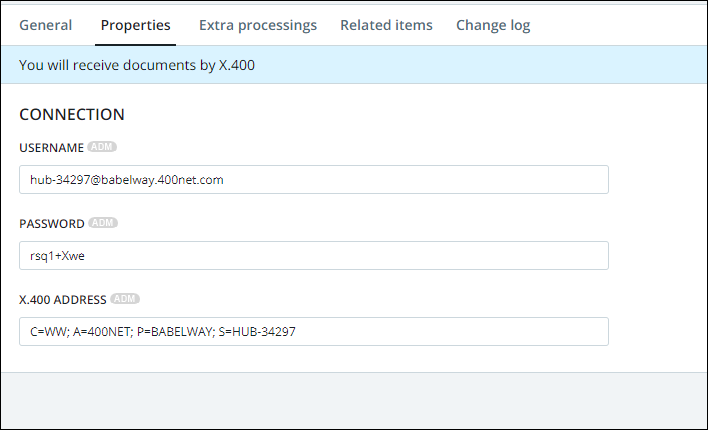Click the USERNAME field label
Screen dimensions: 708x430
click(x=51, y=148)
